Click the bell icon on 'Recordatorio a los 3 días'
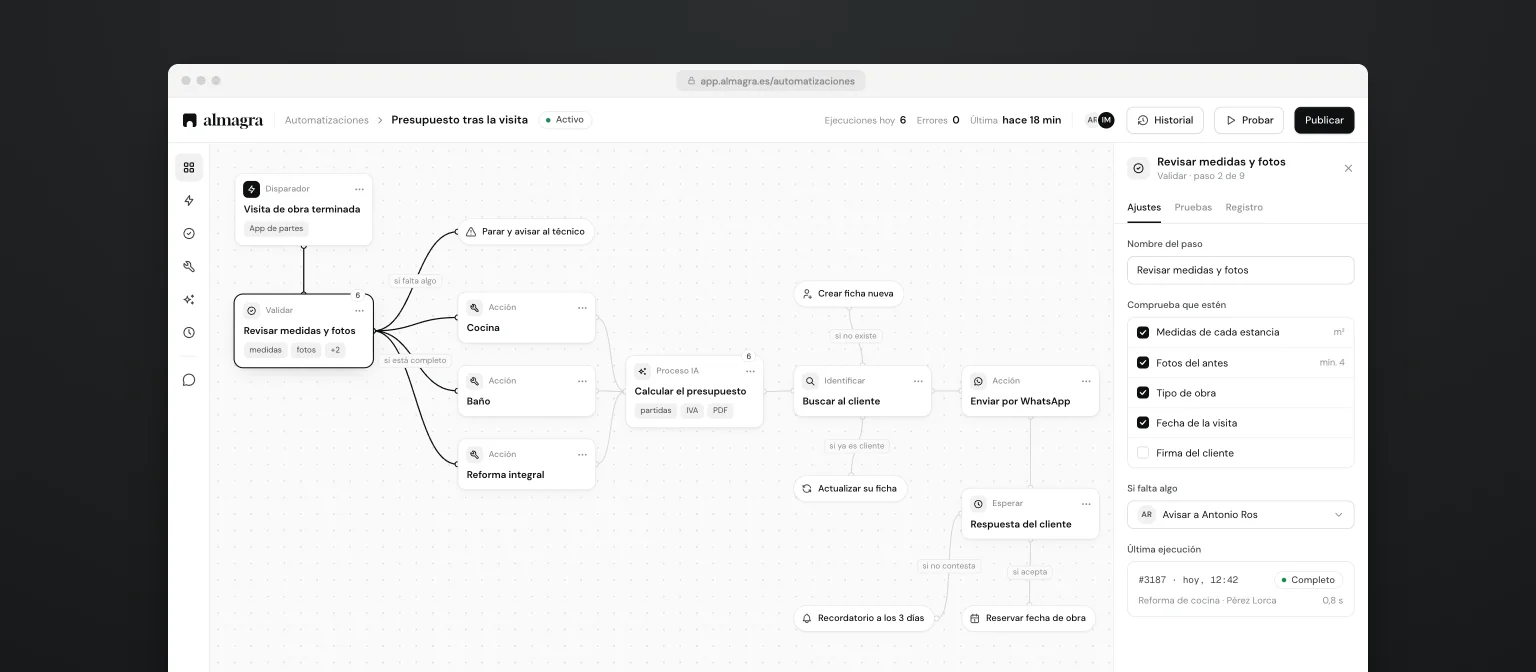Screen dimensions: 1536x672 click(807, 618)
